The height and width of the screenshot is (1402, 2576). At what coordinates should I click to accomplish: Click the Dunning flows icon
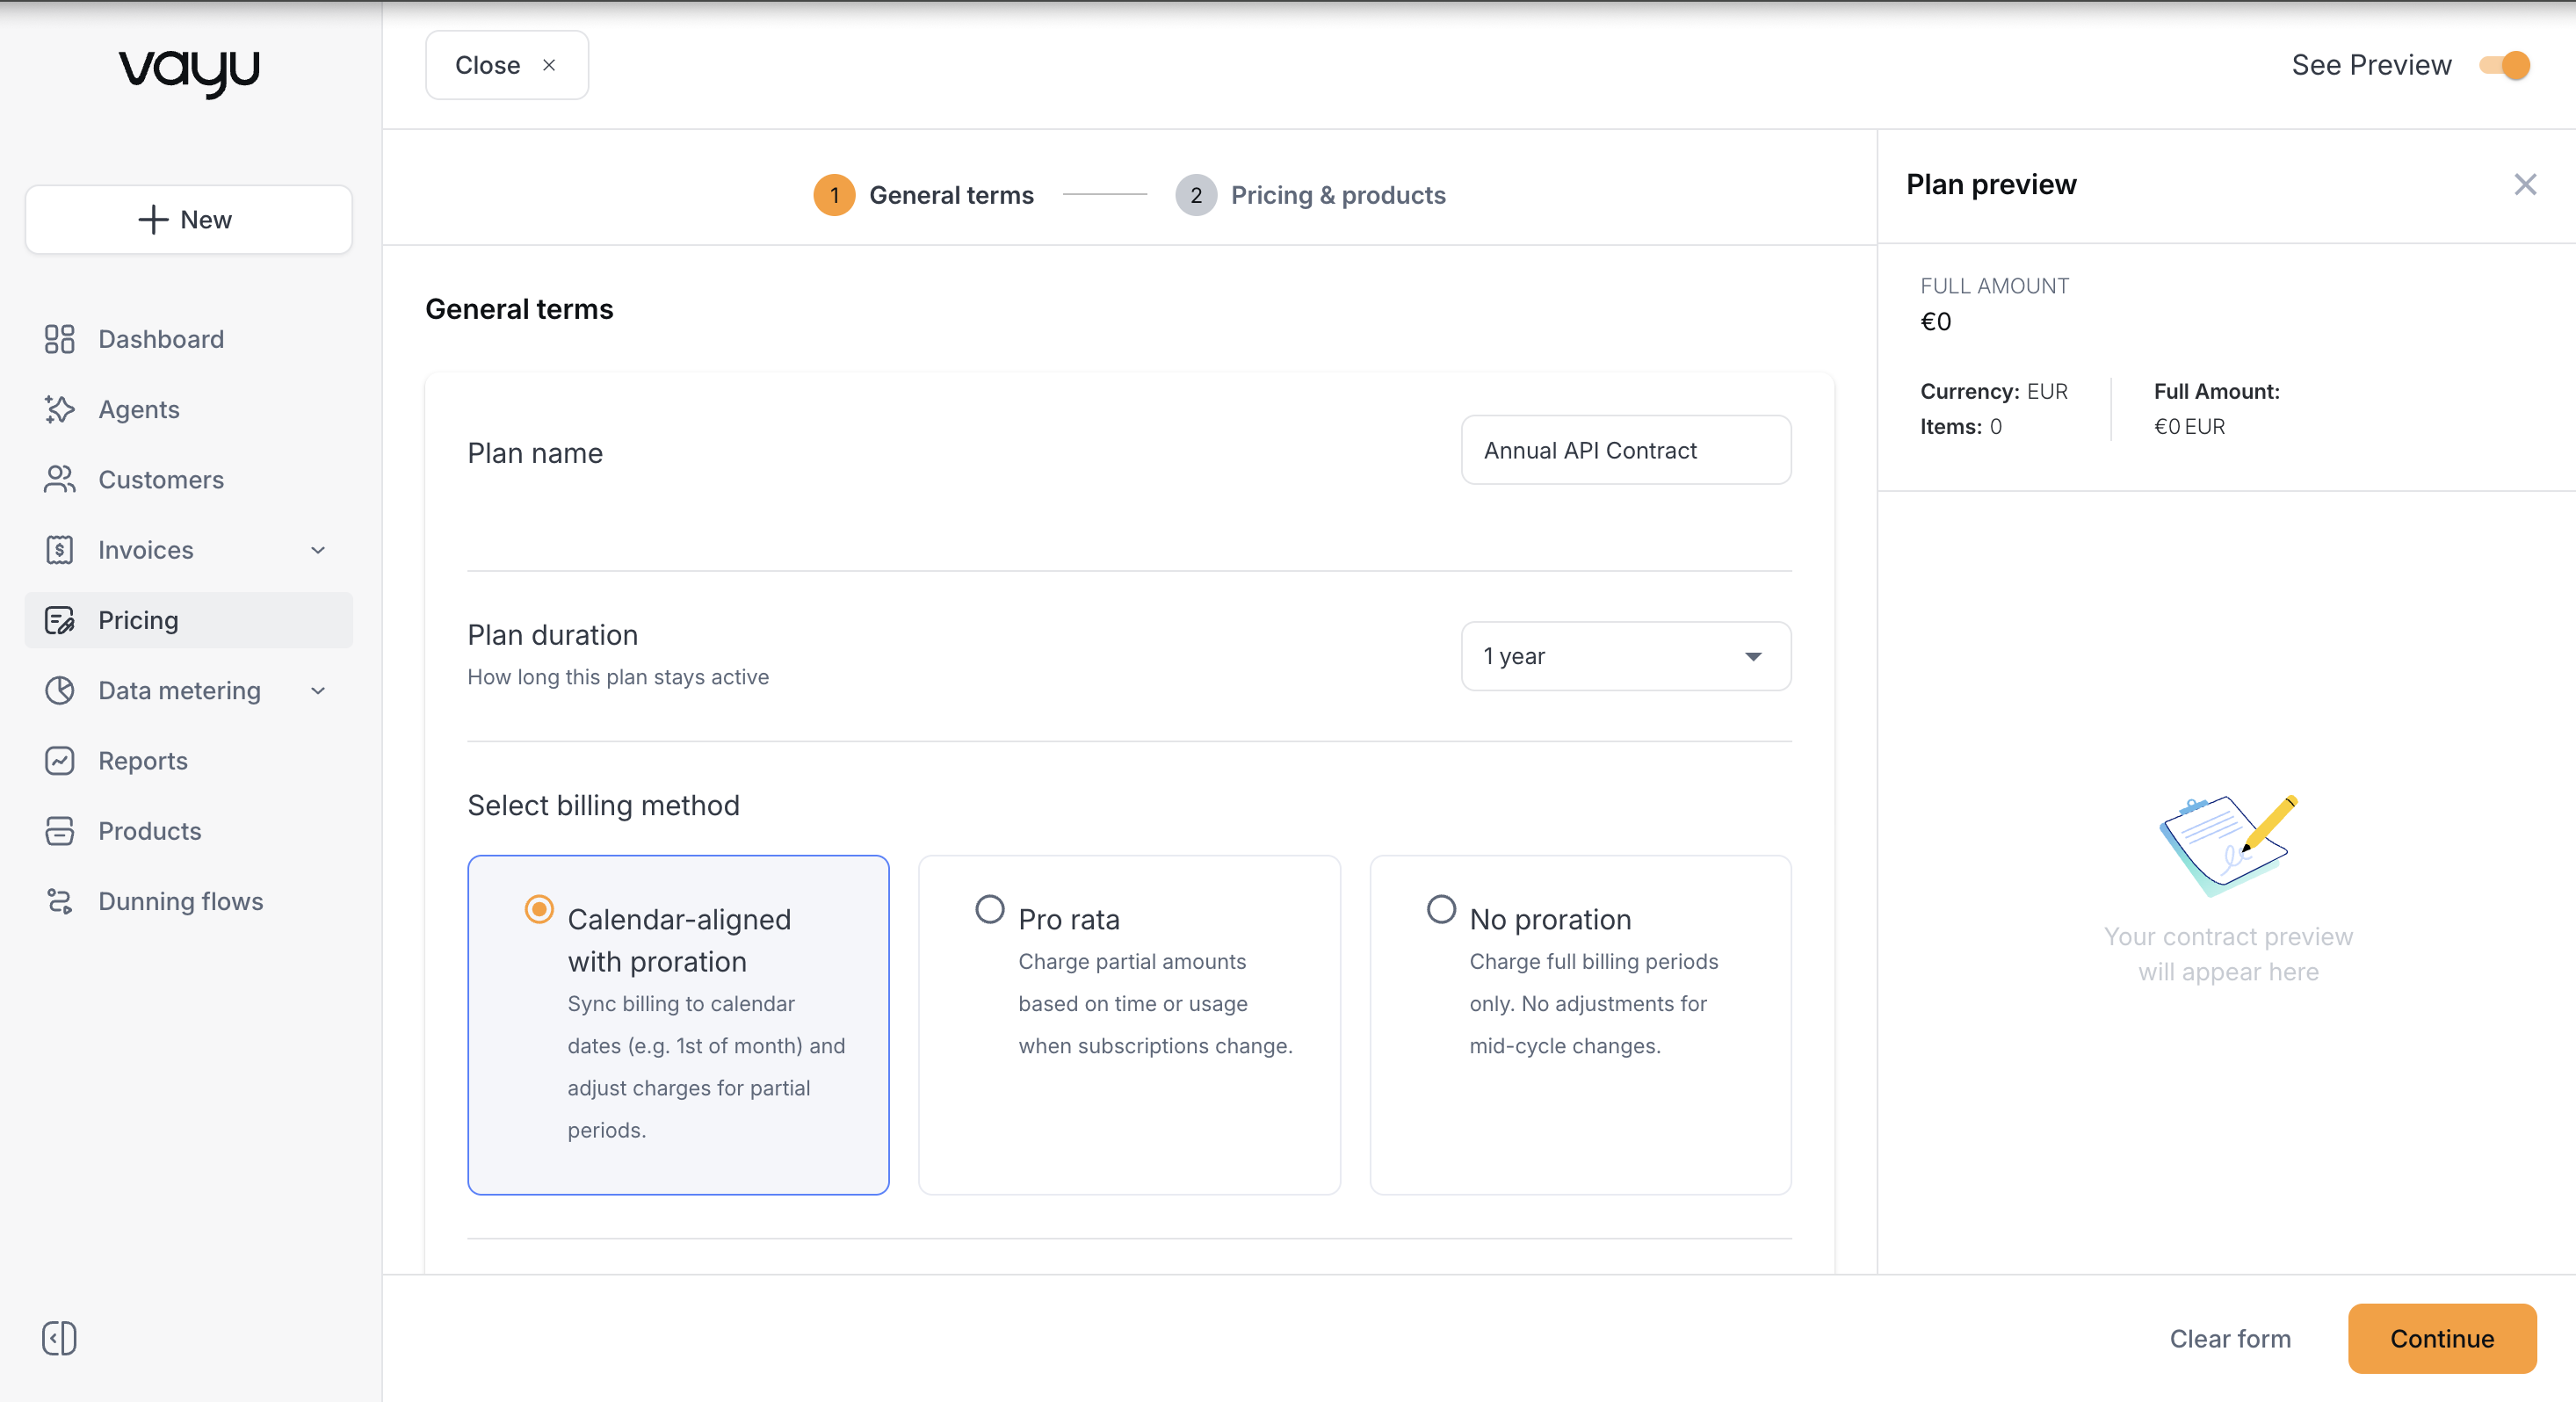[60, 901]
